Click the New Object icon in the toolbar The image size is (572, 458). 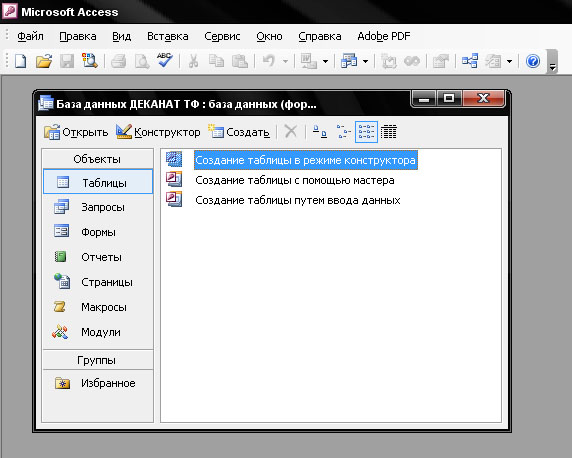pyautogui.click(x=493, y=61)
